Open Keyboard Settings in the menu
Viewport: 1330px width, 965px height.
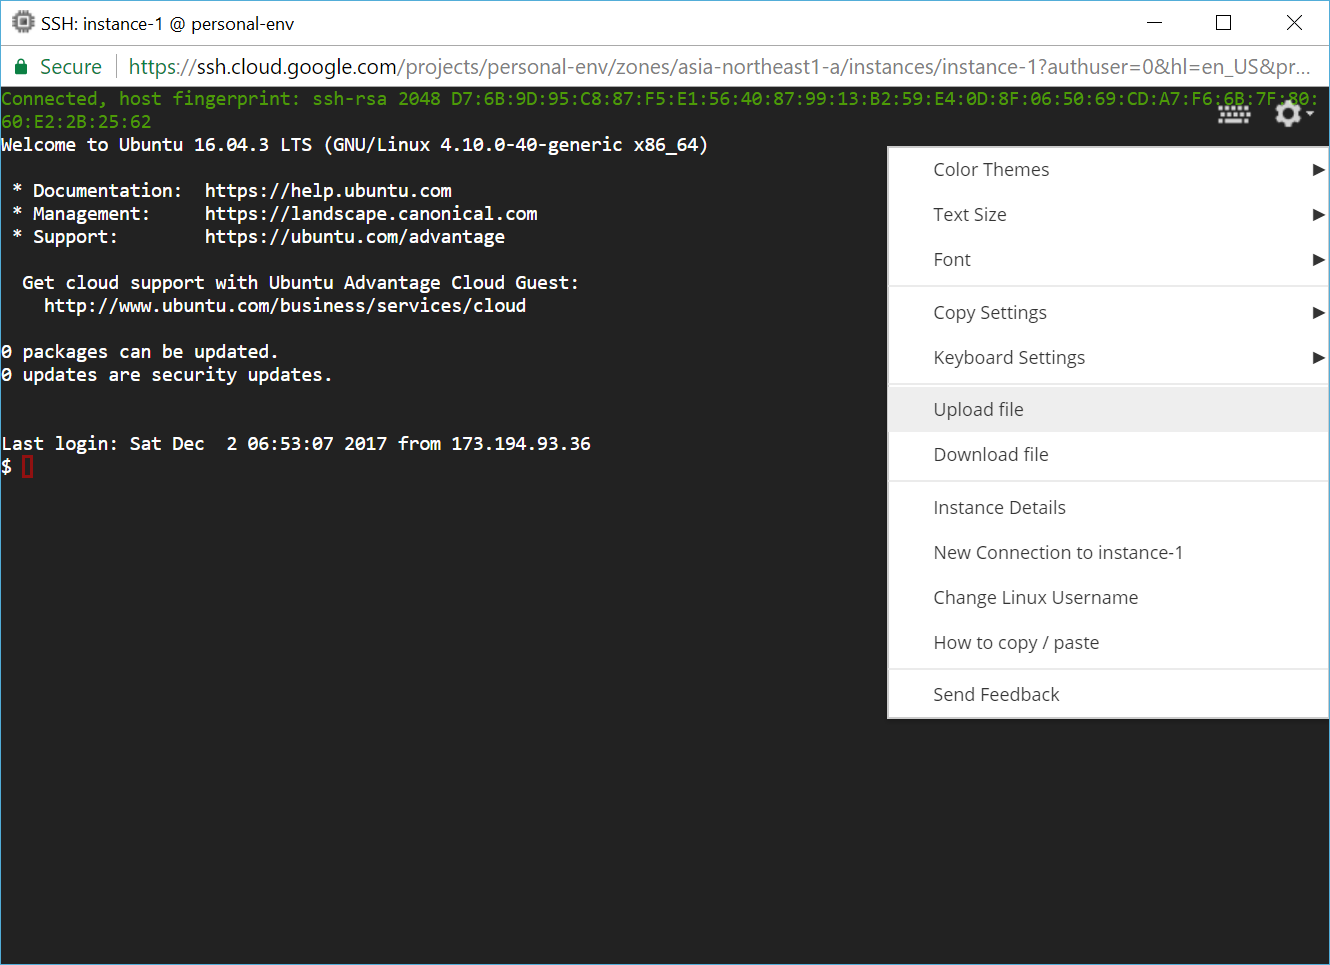[x=1108, y=358]
